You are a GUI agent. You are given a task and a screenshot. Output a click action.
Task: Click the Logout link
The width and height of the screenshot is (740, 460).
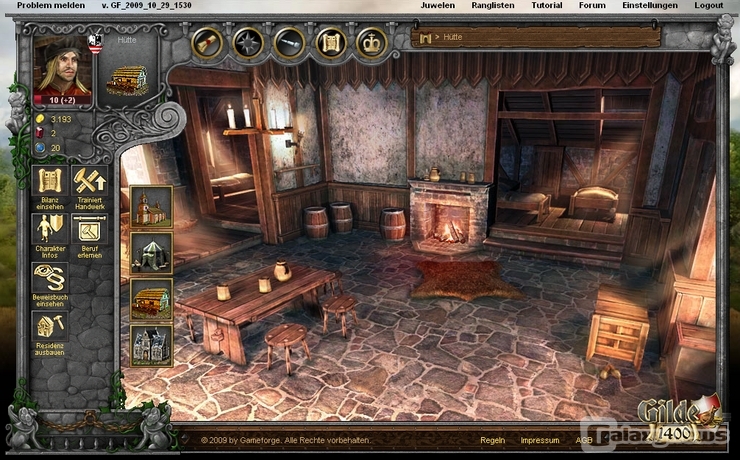click(708, 6)
